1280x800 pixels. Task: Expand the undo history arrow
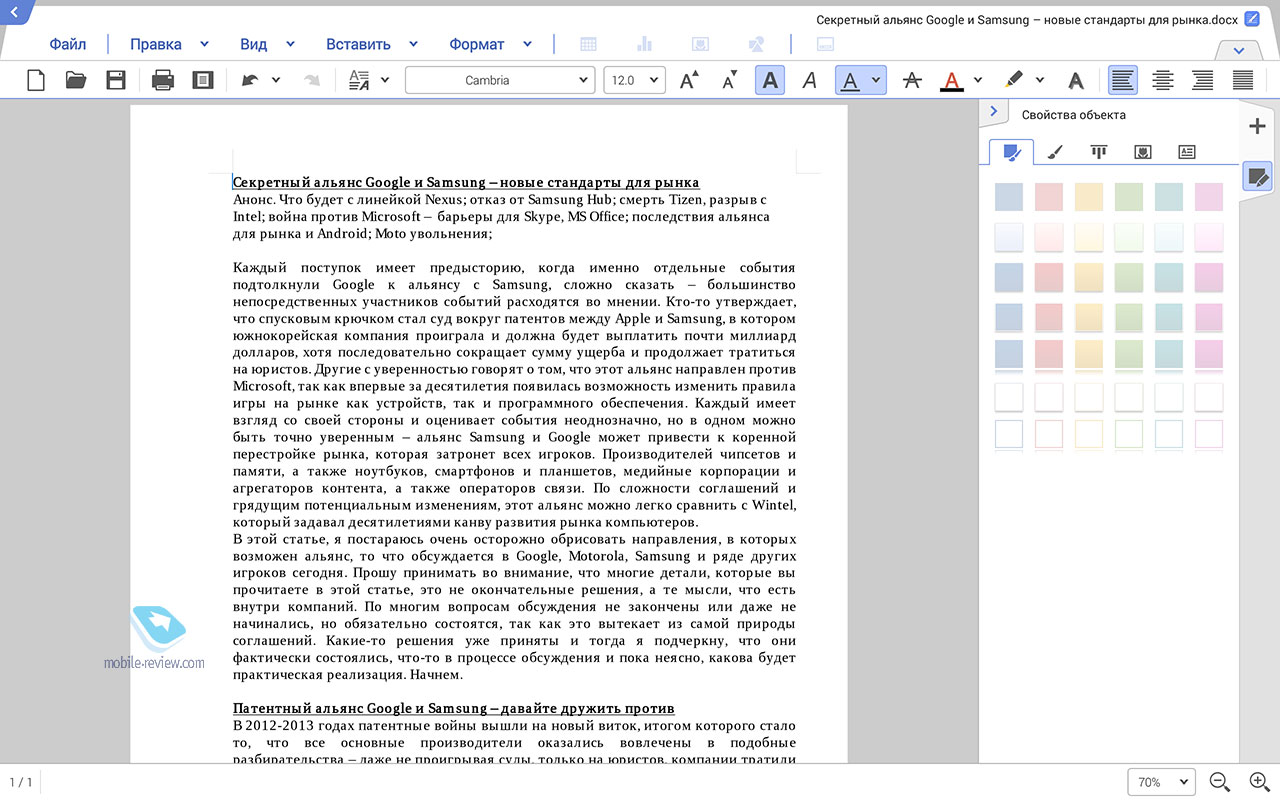coord(276,80)
